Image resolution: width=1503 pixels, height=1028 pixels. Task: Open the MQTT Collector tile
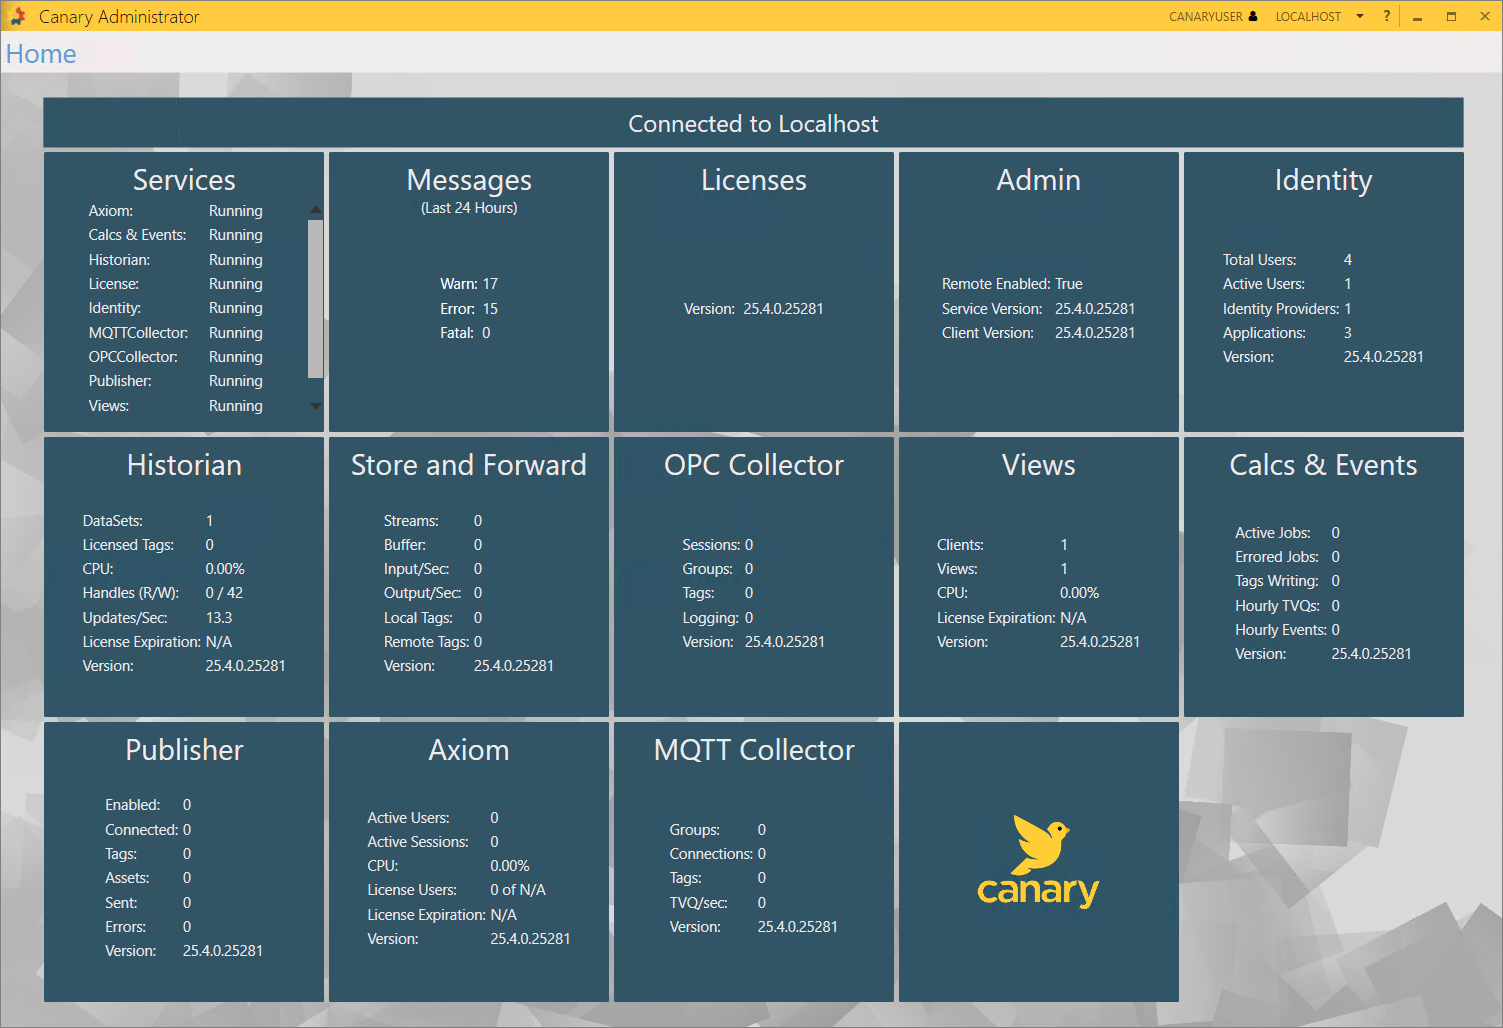pos(753,862)
